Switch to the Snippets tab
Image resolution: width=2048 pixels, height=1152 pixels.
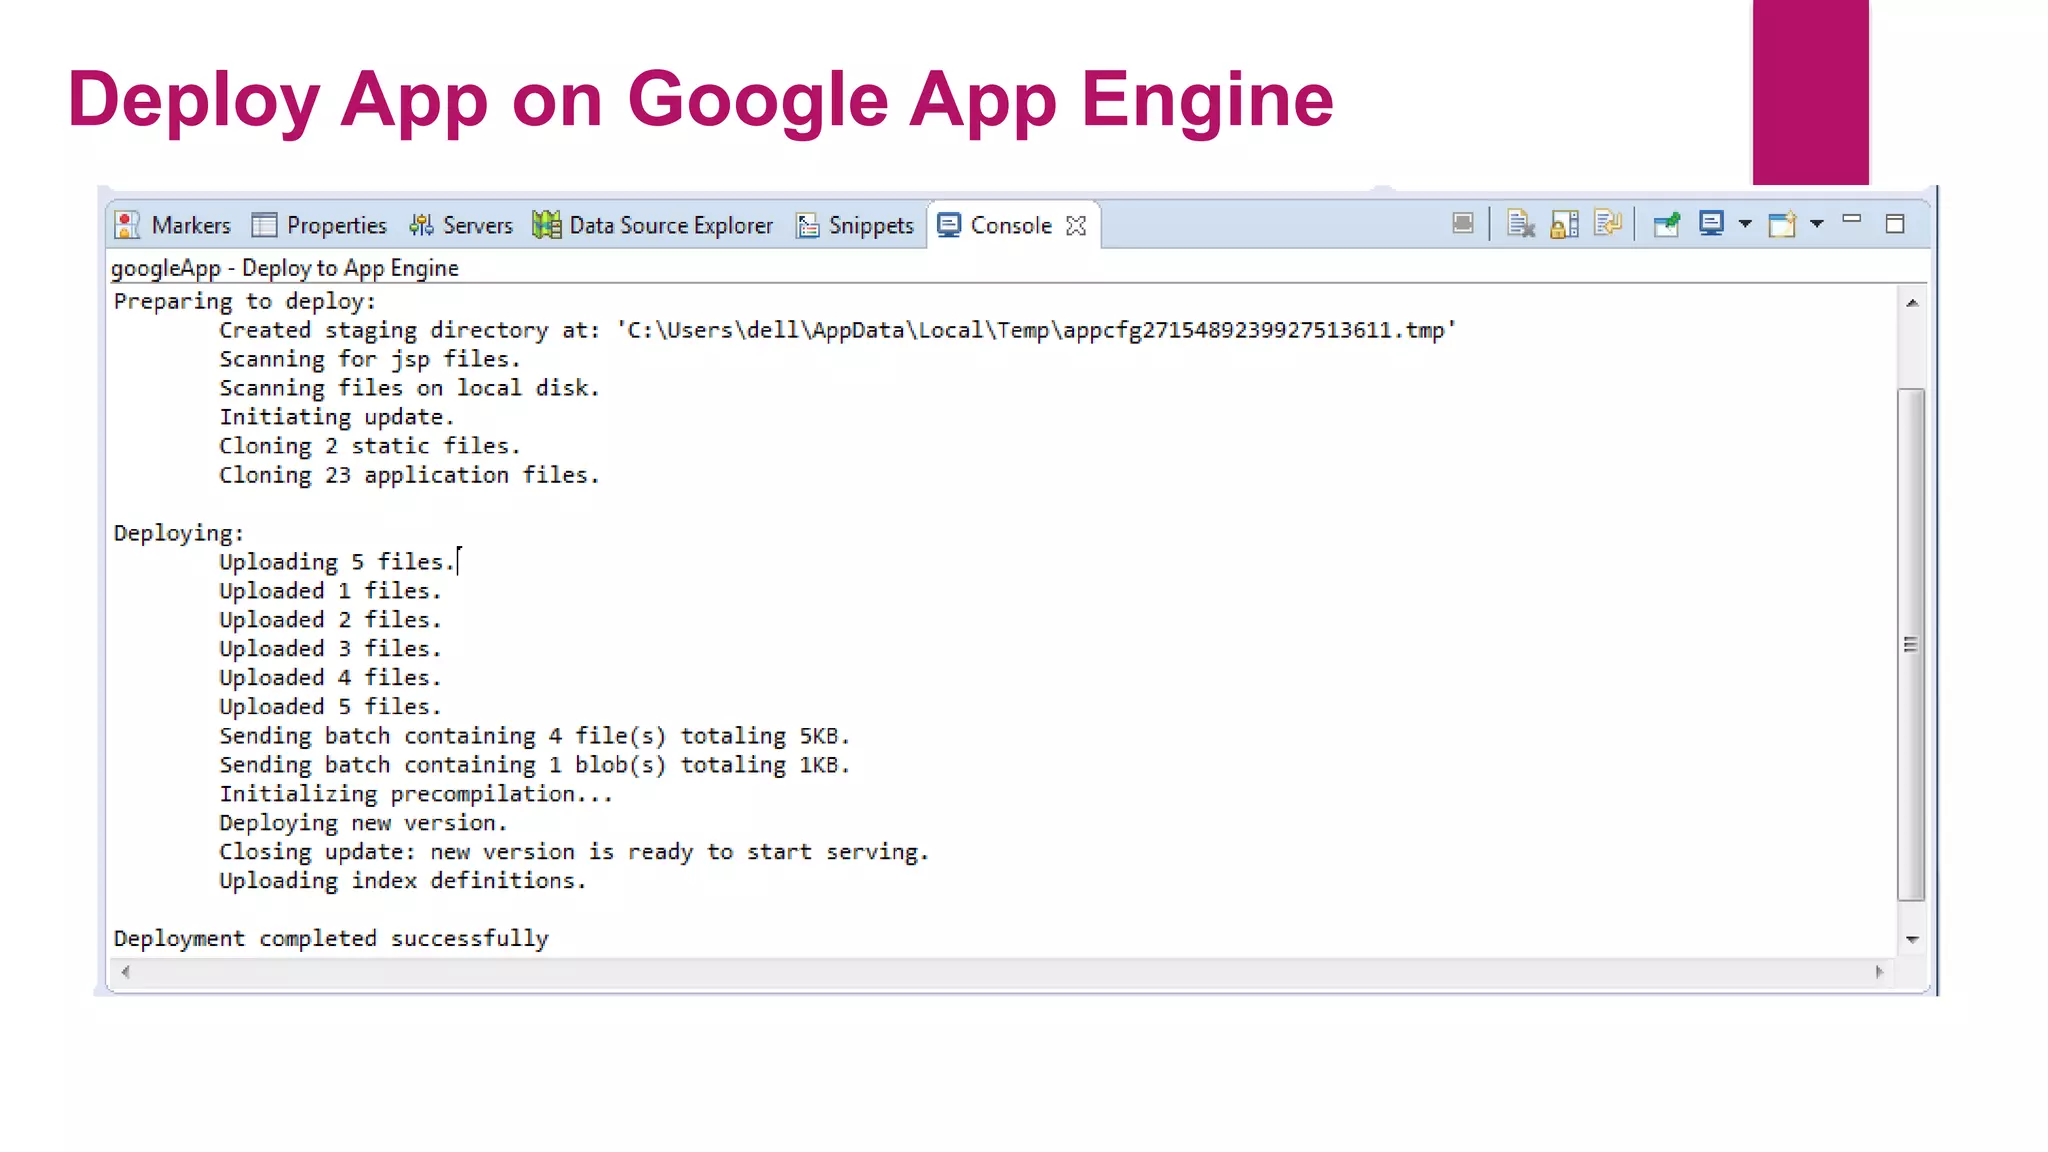tap(855, 225)
